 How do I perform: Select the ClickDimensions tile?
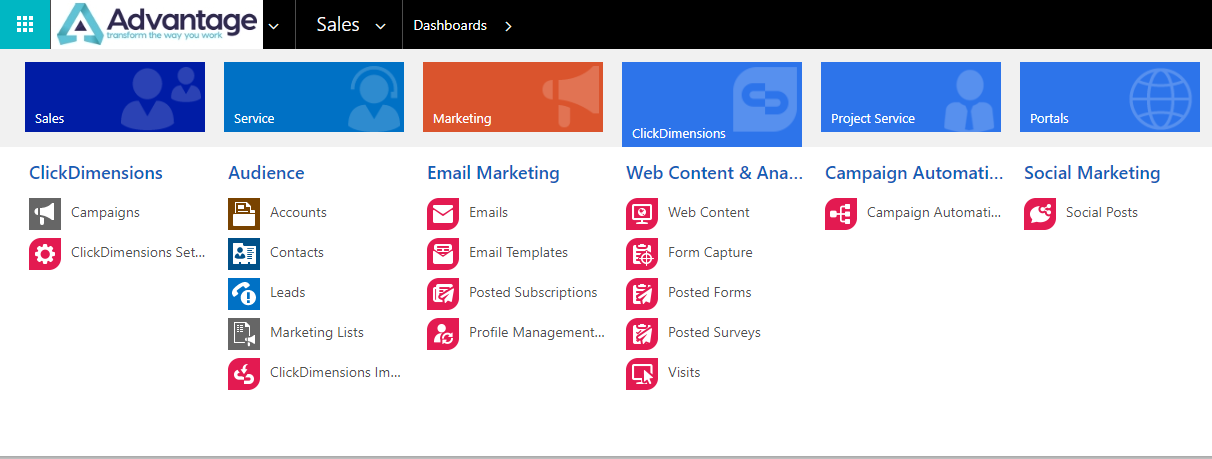click(x=712, y=104)
